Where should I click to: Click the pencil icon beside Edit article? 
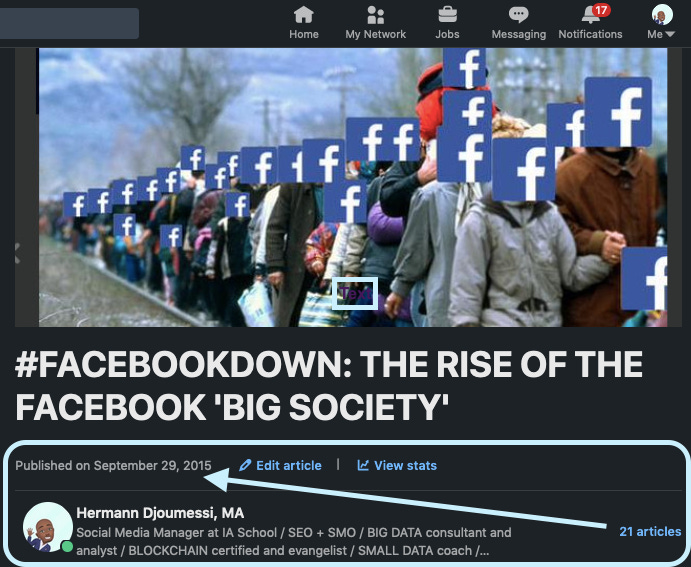[x=245, y=465]
